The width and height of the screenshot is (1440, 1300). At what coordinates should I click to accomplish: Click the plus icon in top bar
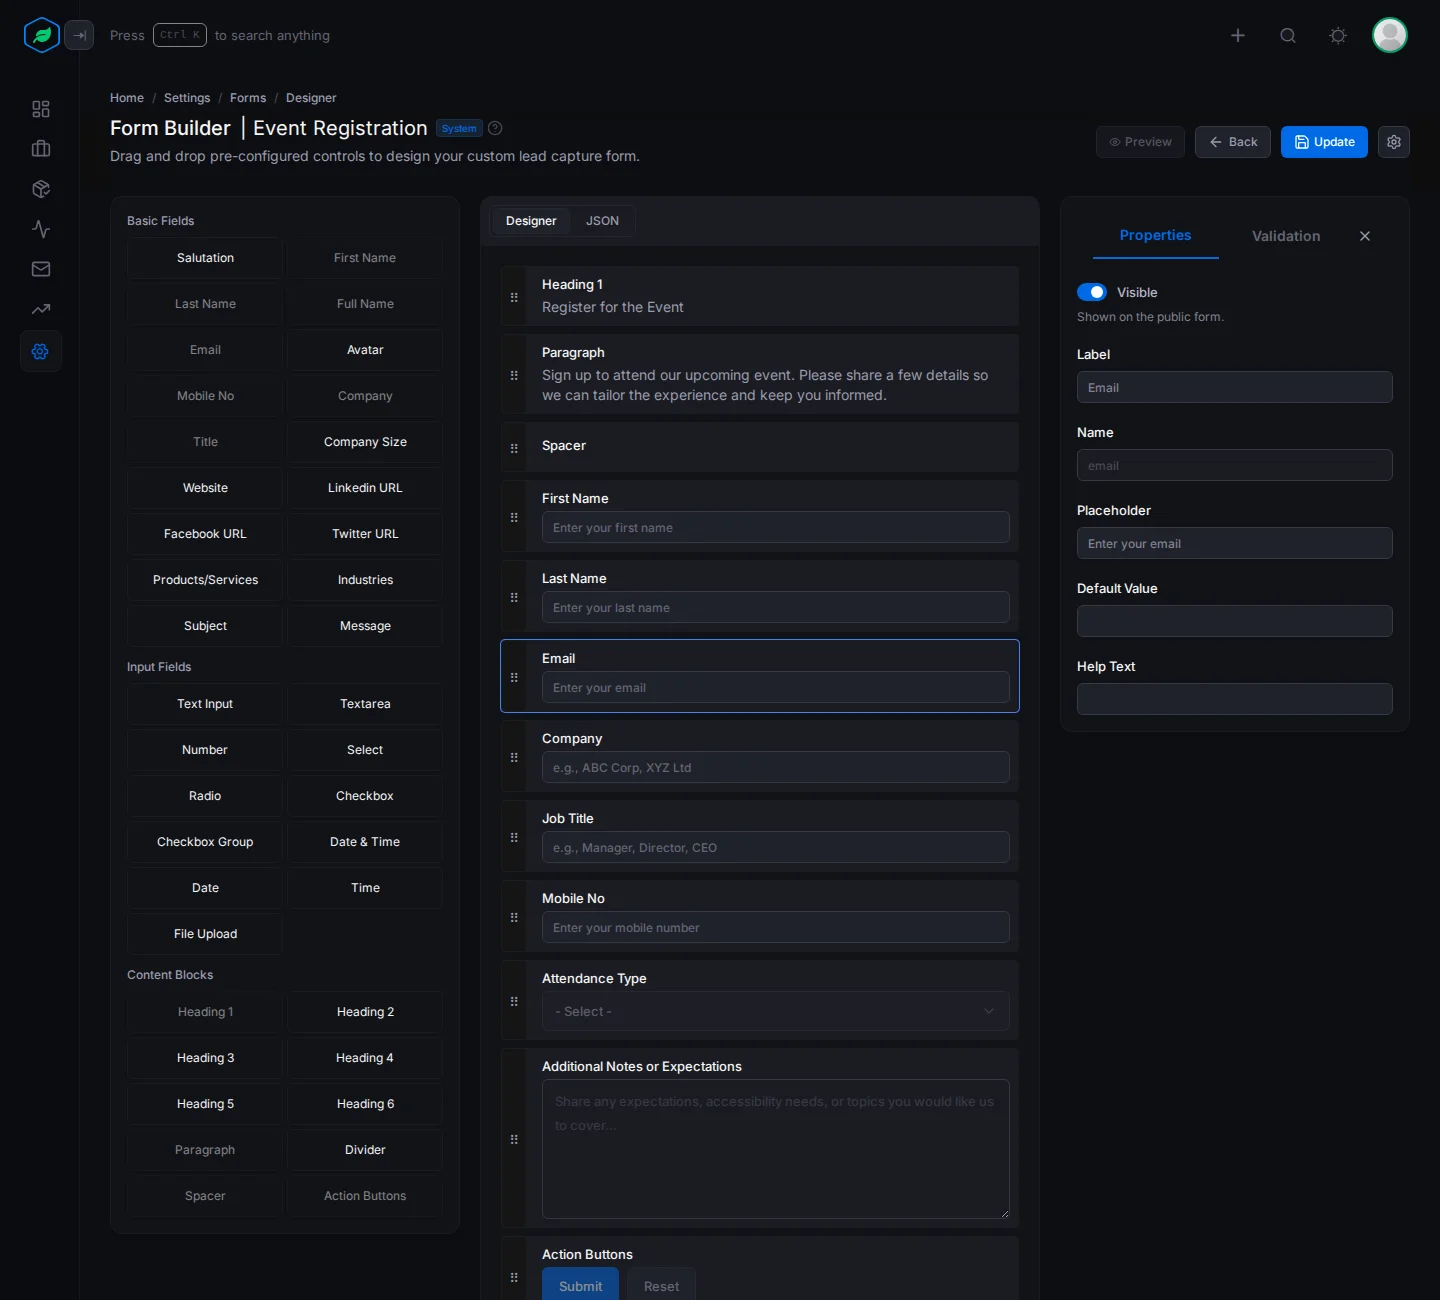pyautogui.click(x=1238, y=35)
